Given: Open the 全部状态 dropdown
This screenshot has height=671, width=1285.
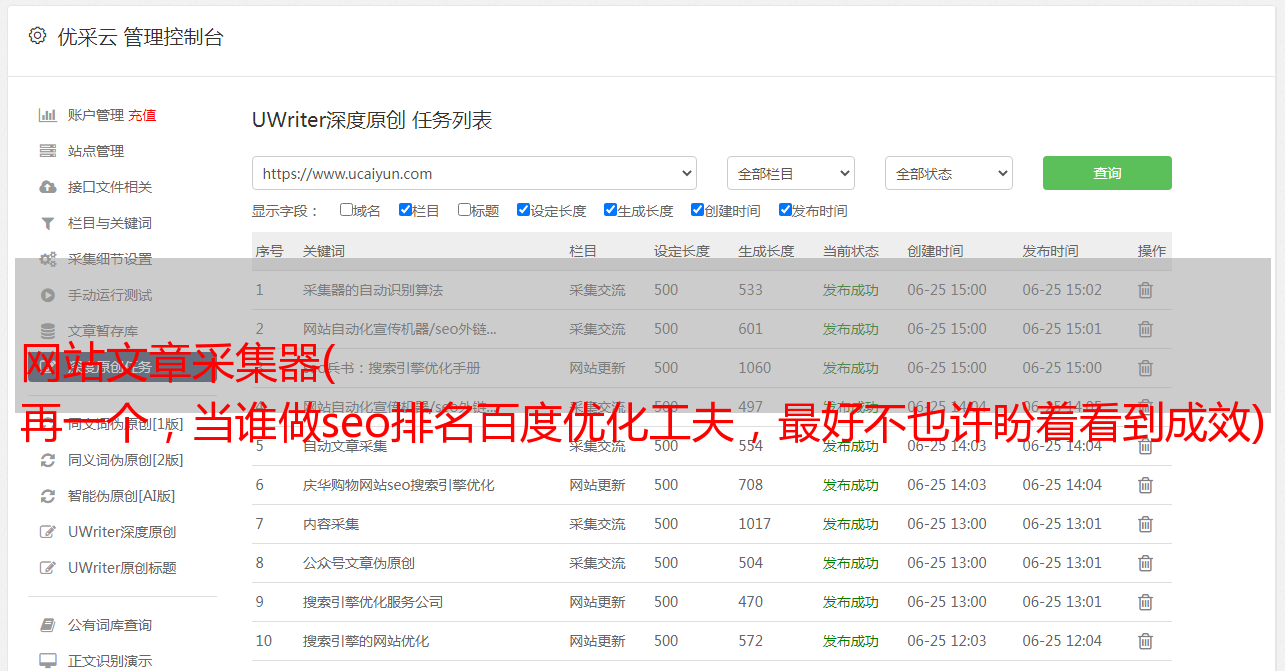Looking at the screenshot, I should pos(949,173).
